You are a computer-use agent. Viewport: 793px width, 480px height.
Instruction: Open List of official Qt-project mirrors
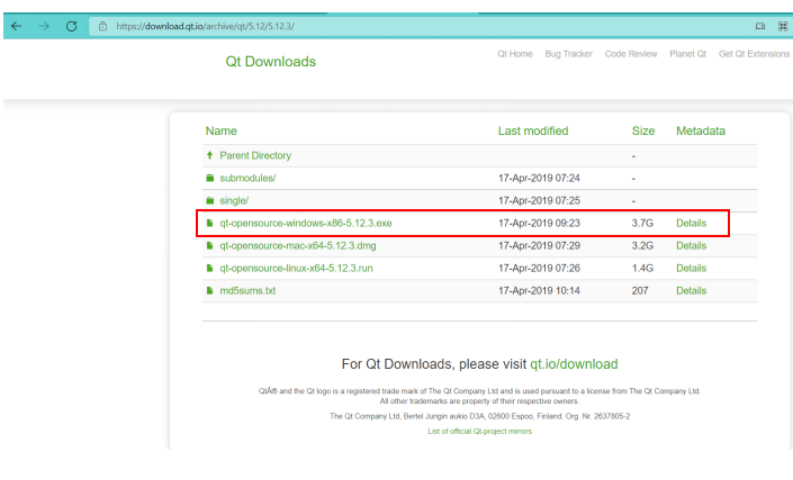(479, 431)
